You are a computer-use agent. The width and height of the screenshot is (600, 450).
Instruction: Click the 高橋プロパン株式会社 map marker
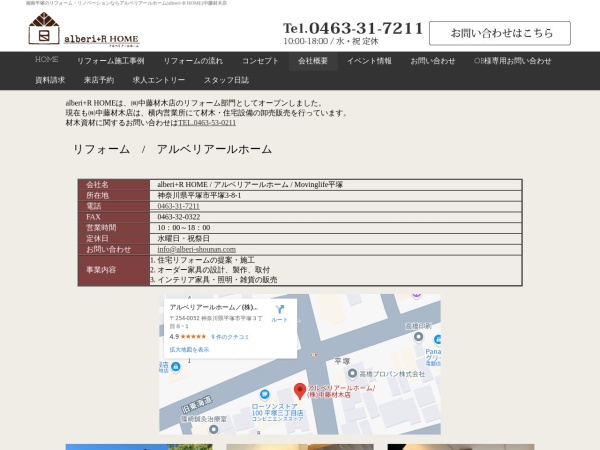(x=352, y=373)
